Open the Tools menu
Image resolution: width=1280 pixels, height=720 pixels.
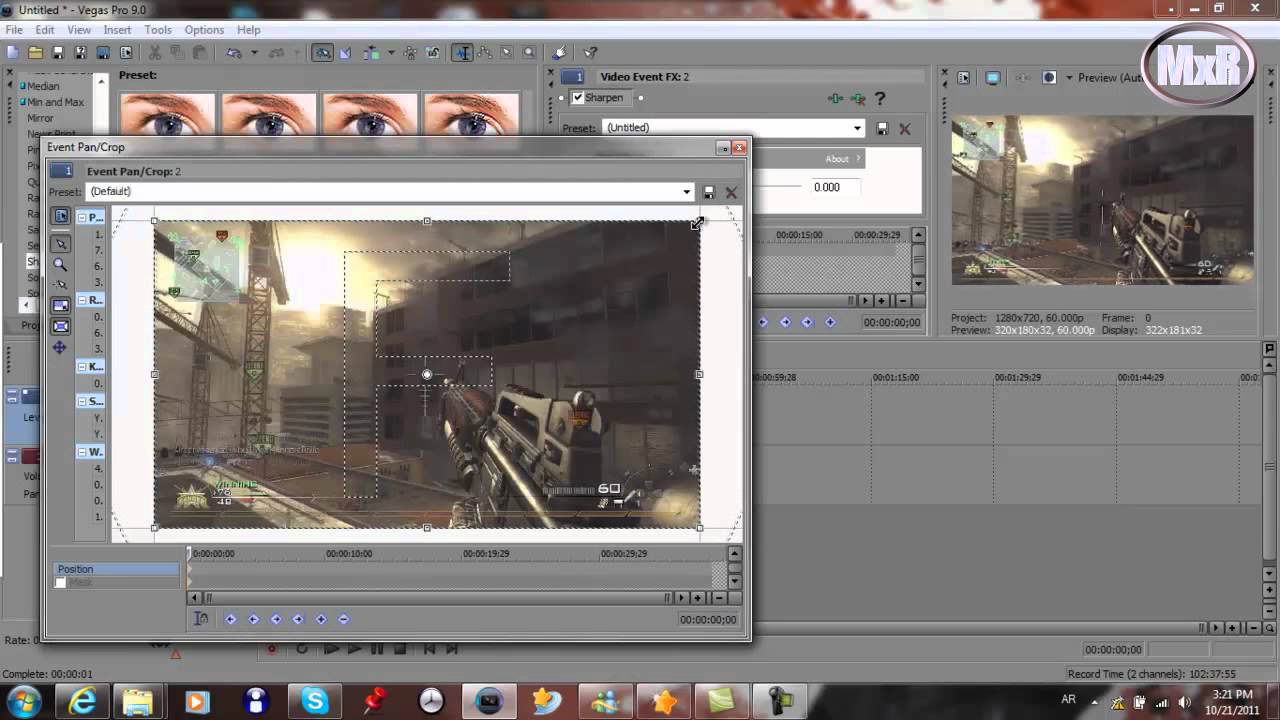158,30
